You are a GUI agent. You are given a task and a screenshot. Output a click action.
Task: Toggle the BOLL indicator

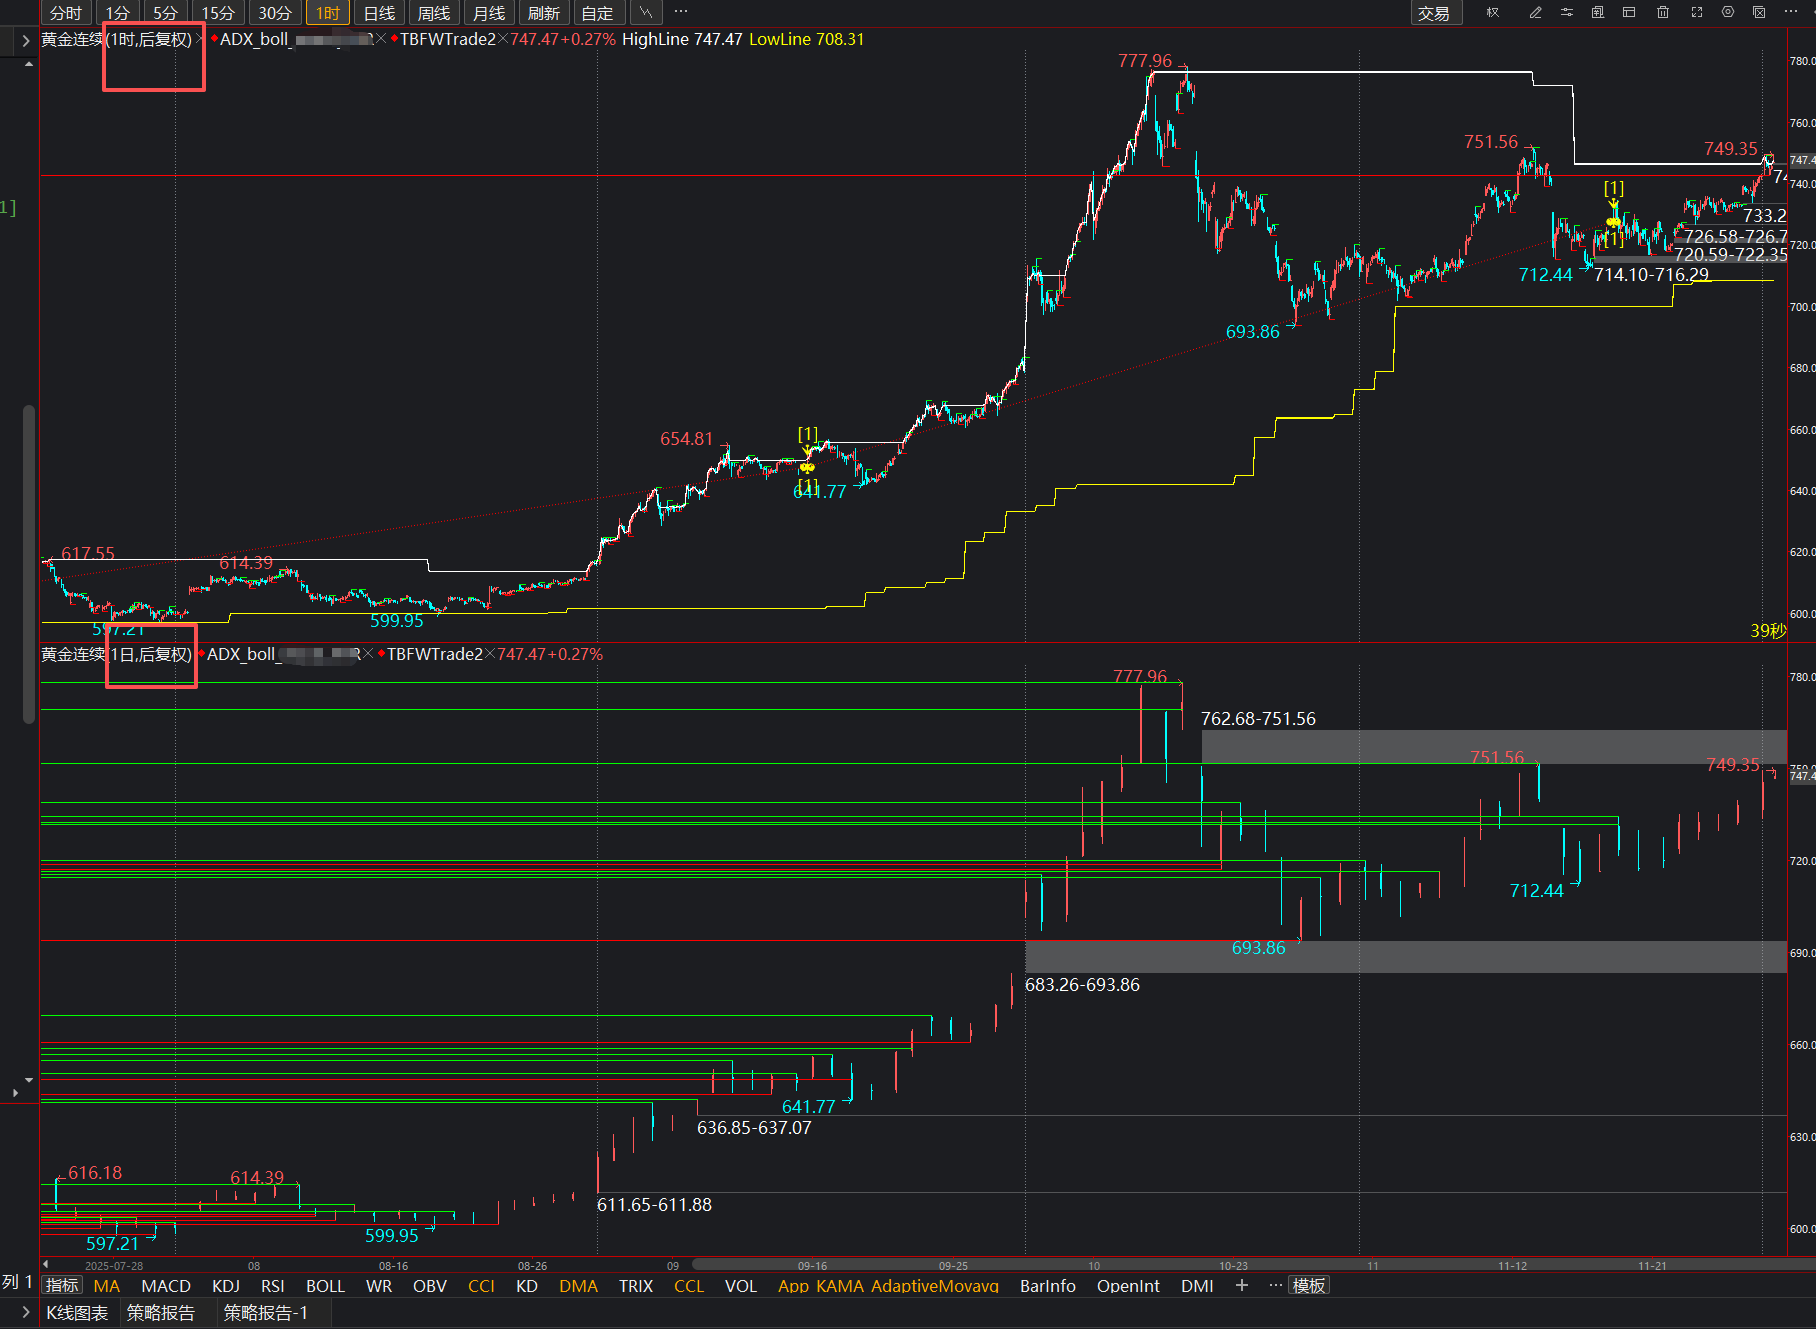click(x=325, y=1286)
